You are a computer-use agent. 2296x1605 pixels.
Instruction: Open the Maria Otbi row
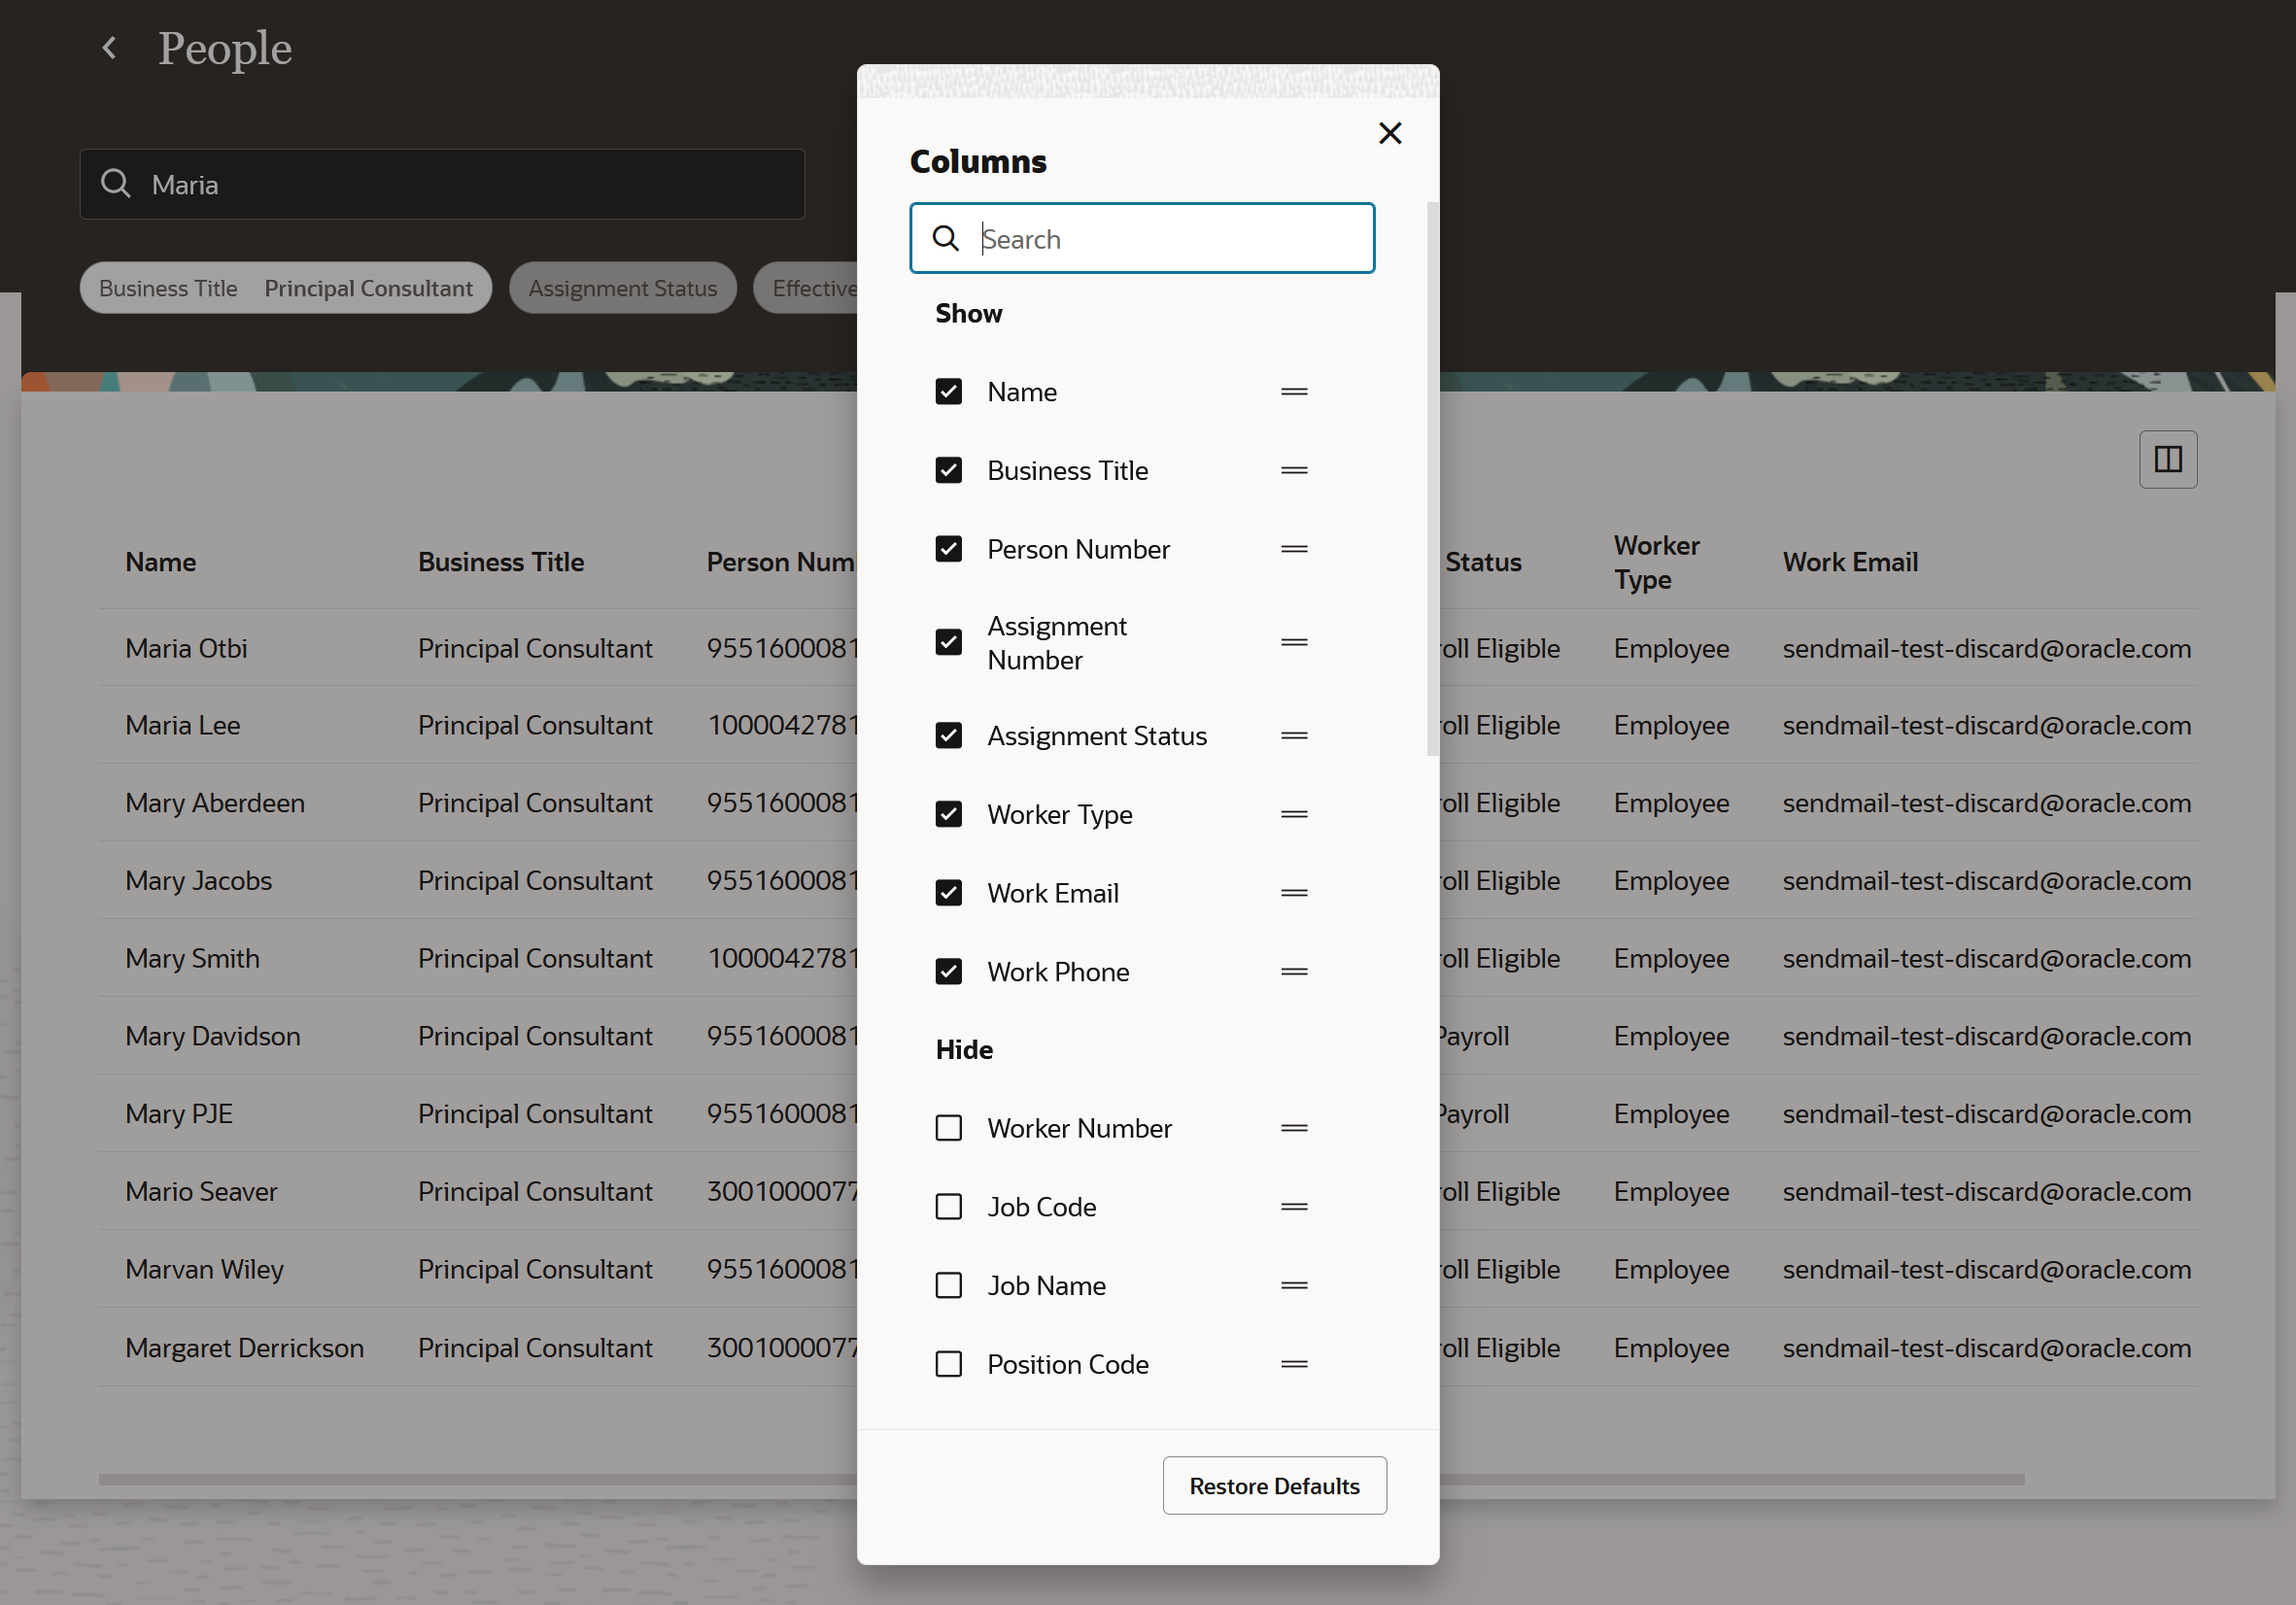pyautogui.click(x=186, y=648)
